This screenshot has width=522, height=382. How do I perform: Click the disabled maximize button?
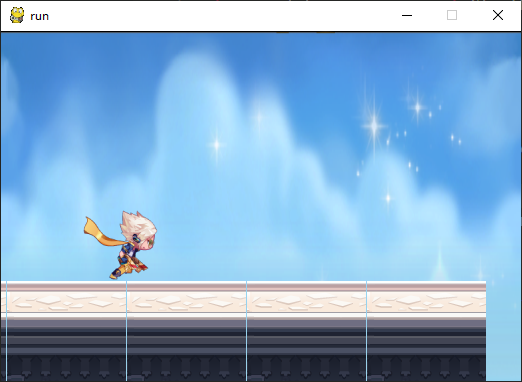[x=452, y=15]
